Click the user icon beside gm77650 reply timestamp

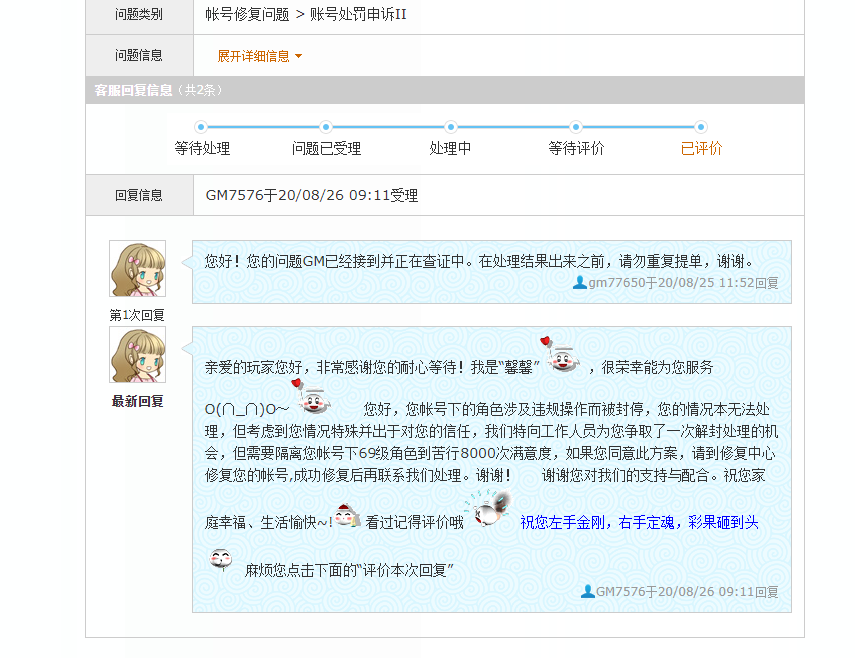click(x=580, y=282)
